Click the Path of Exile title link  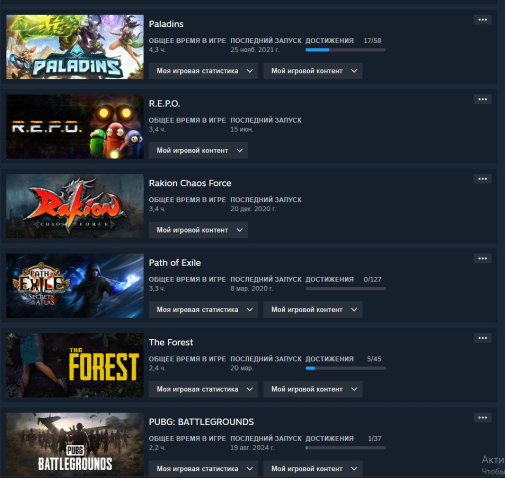[x=175, y=263]
